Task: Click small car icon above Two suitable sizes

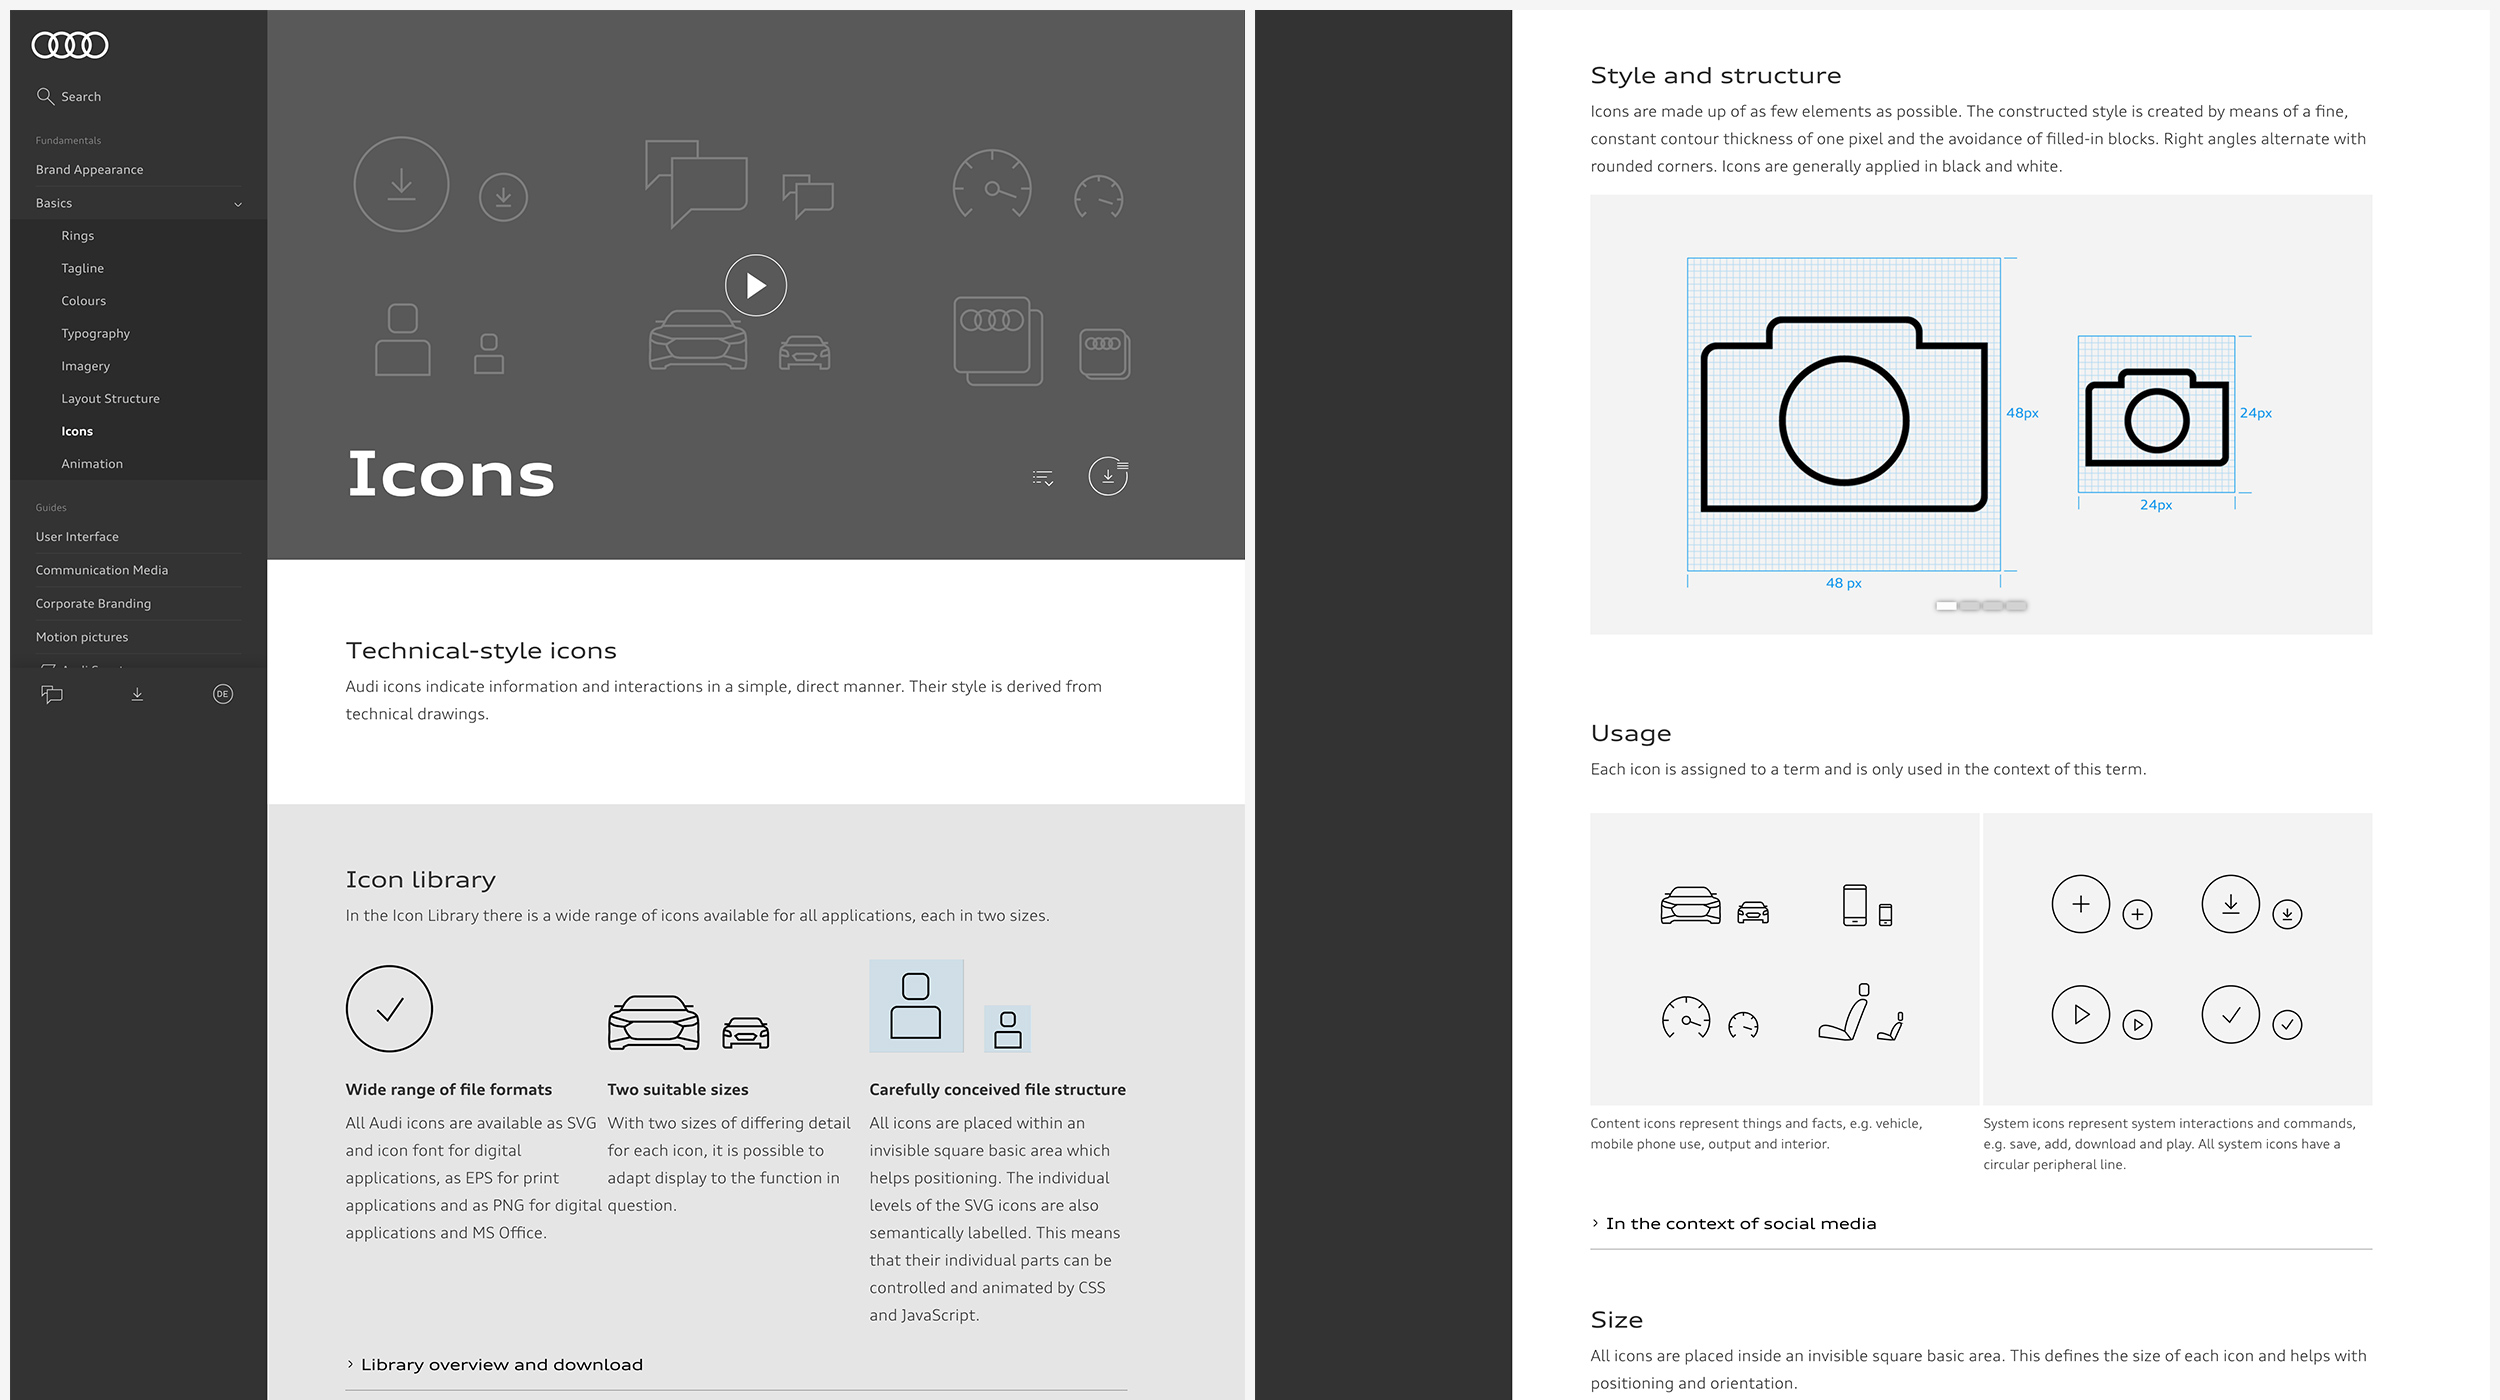Action: (x=746, y=1032)
